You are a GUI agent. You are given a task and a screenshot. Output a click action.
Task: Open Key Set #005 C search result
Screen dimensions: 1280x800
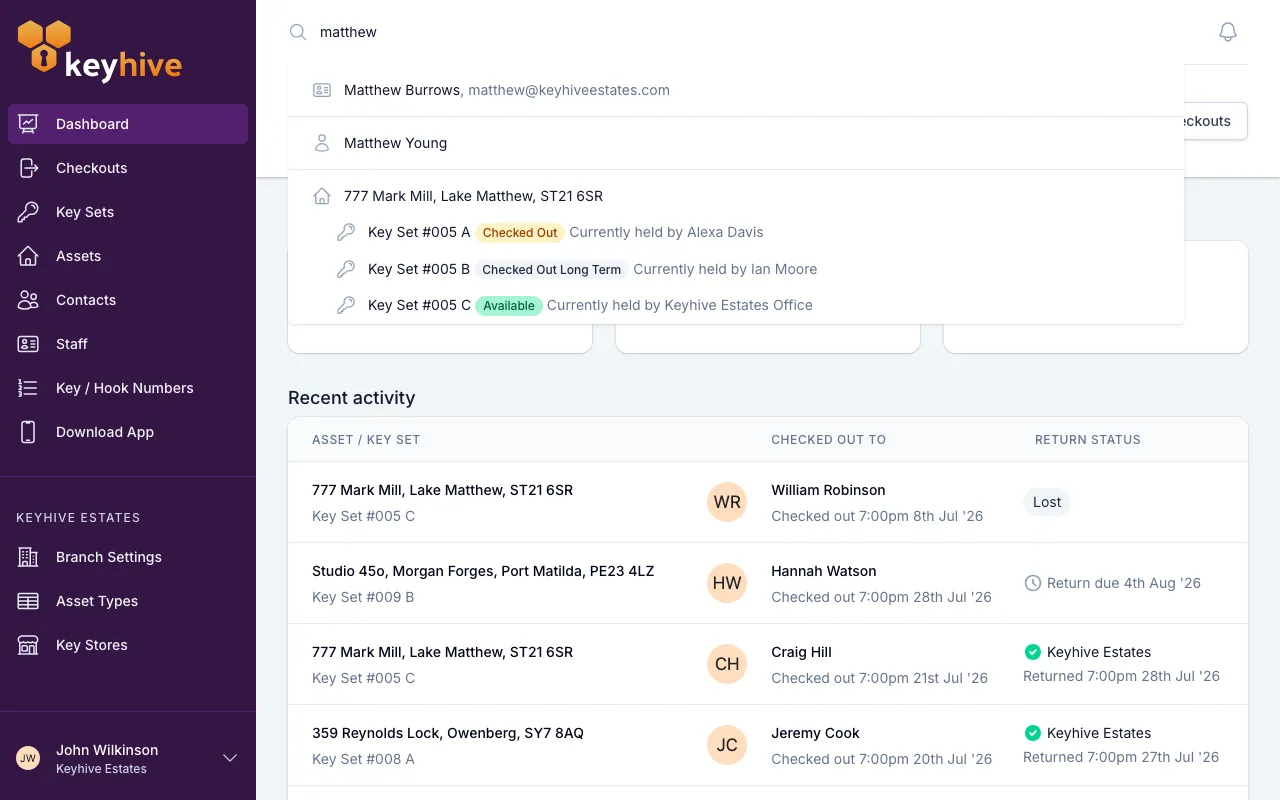pos(736,305)
